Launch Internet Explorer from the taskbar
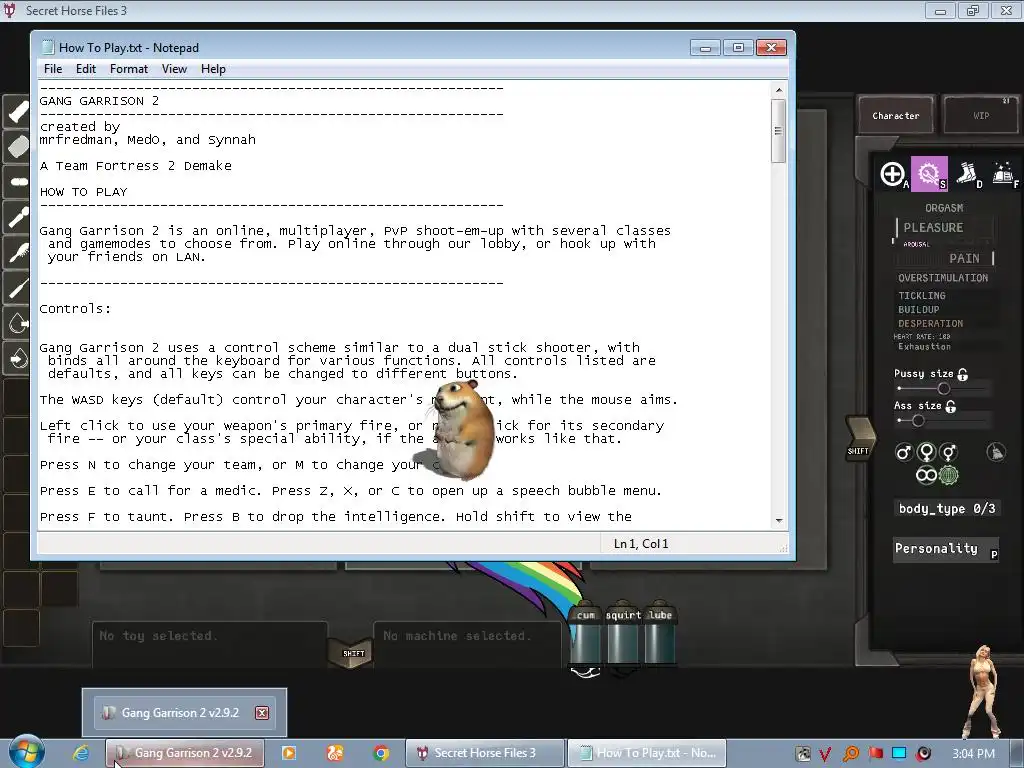Screen dimensions: 1024x768 pos(81,753)
